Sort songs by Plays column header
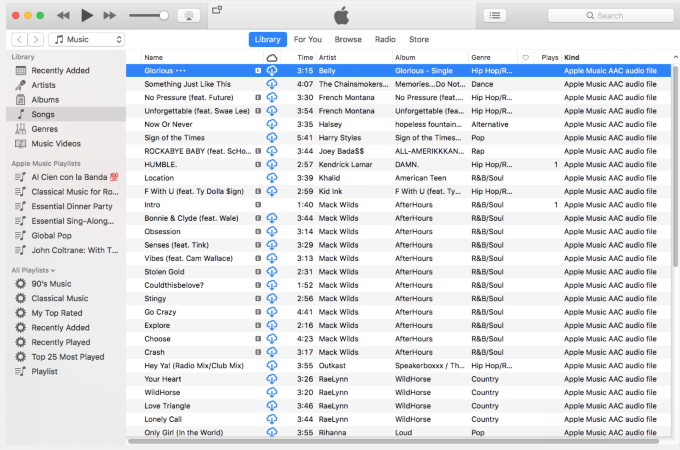 click(547, 58)
